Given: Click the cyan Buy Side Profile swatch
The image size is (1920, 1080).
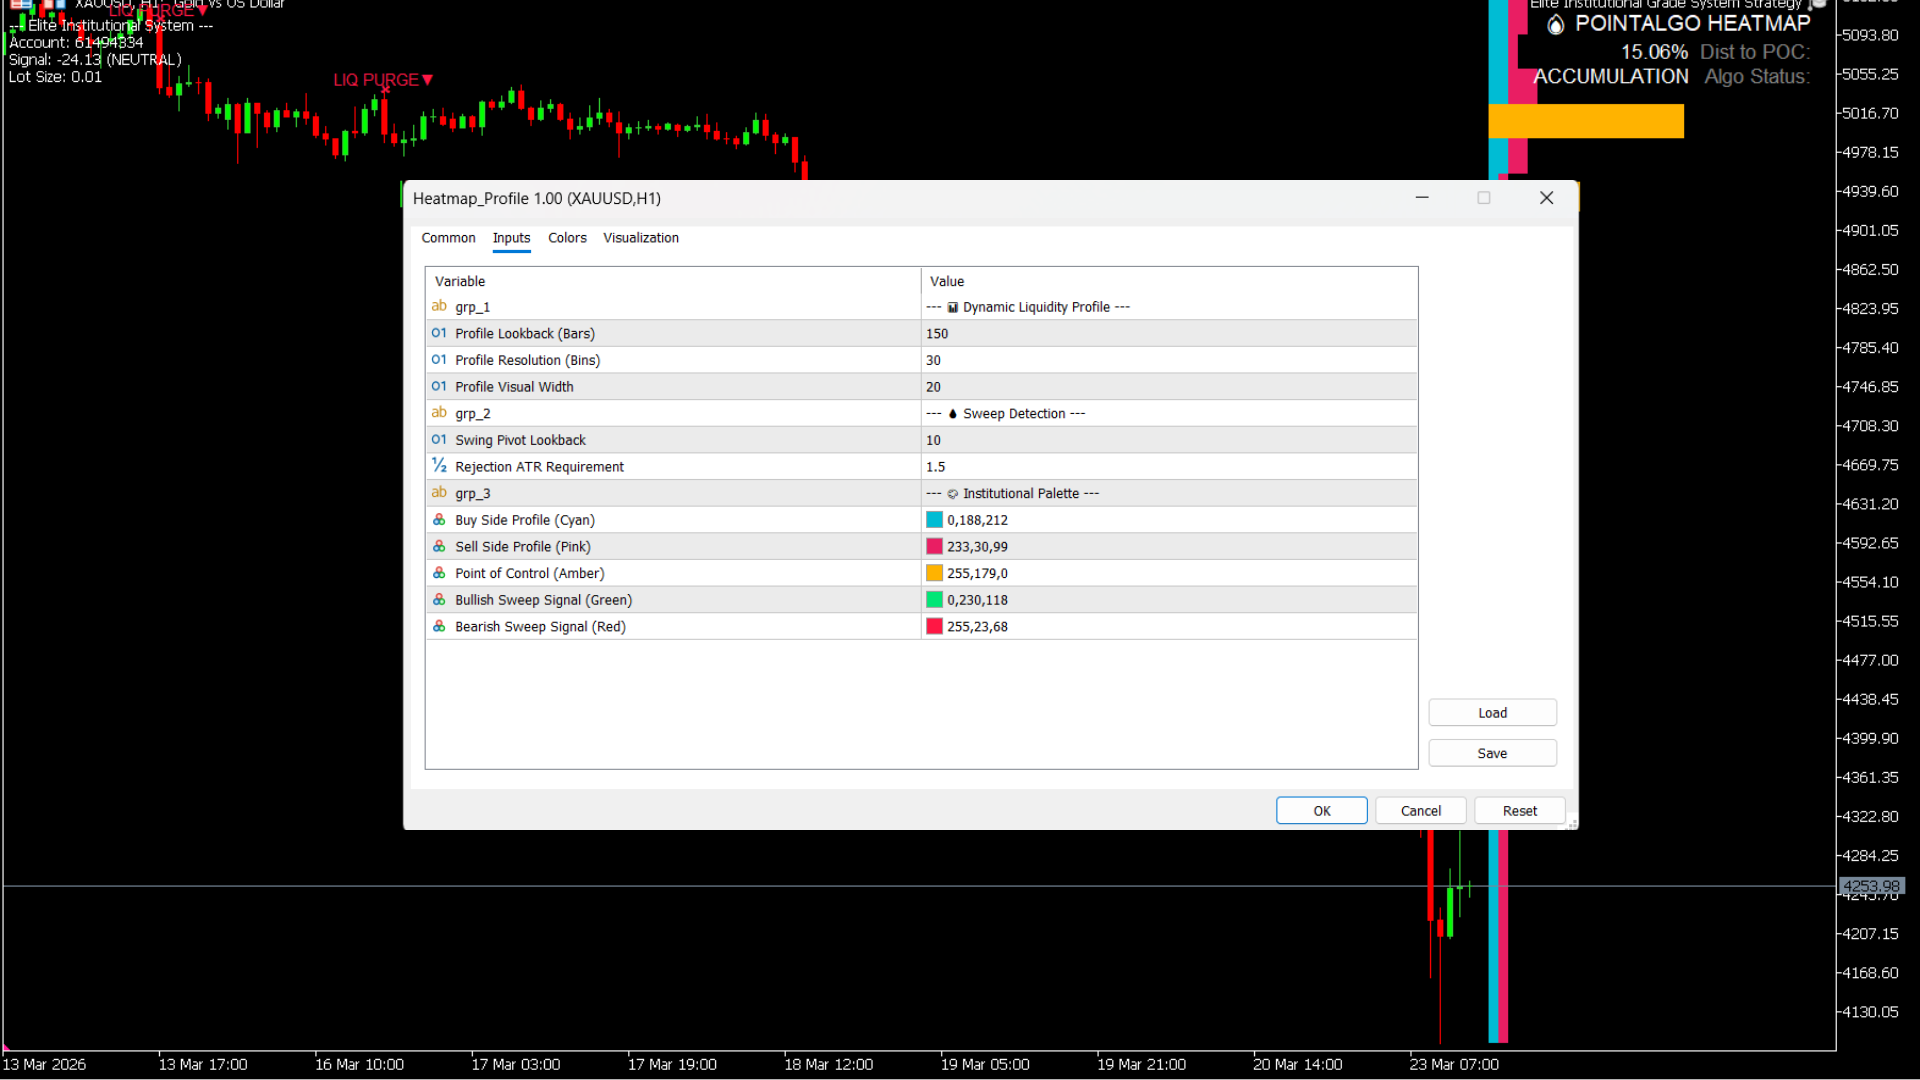Looking at the screenshot, I should (934, 520).
